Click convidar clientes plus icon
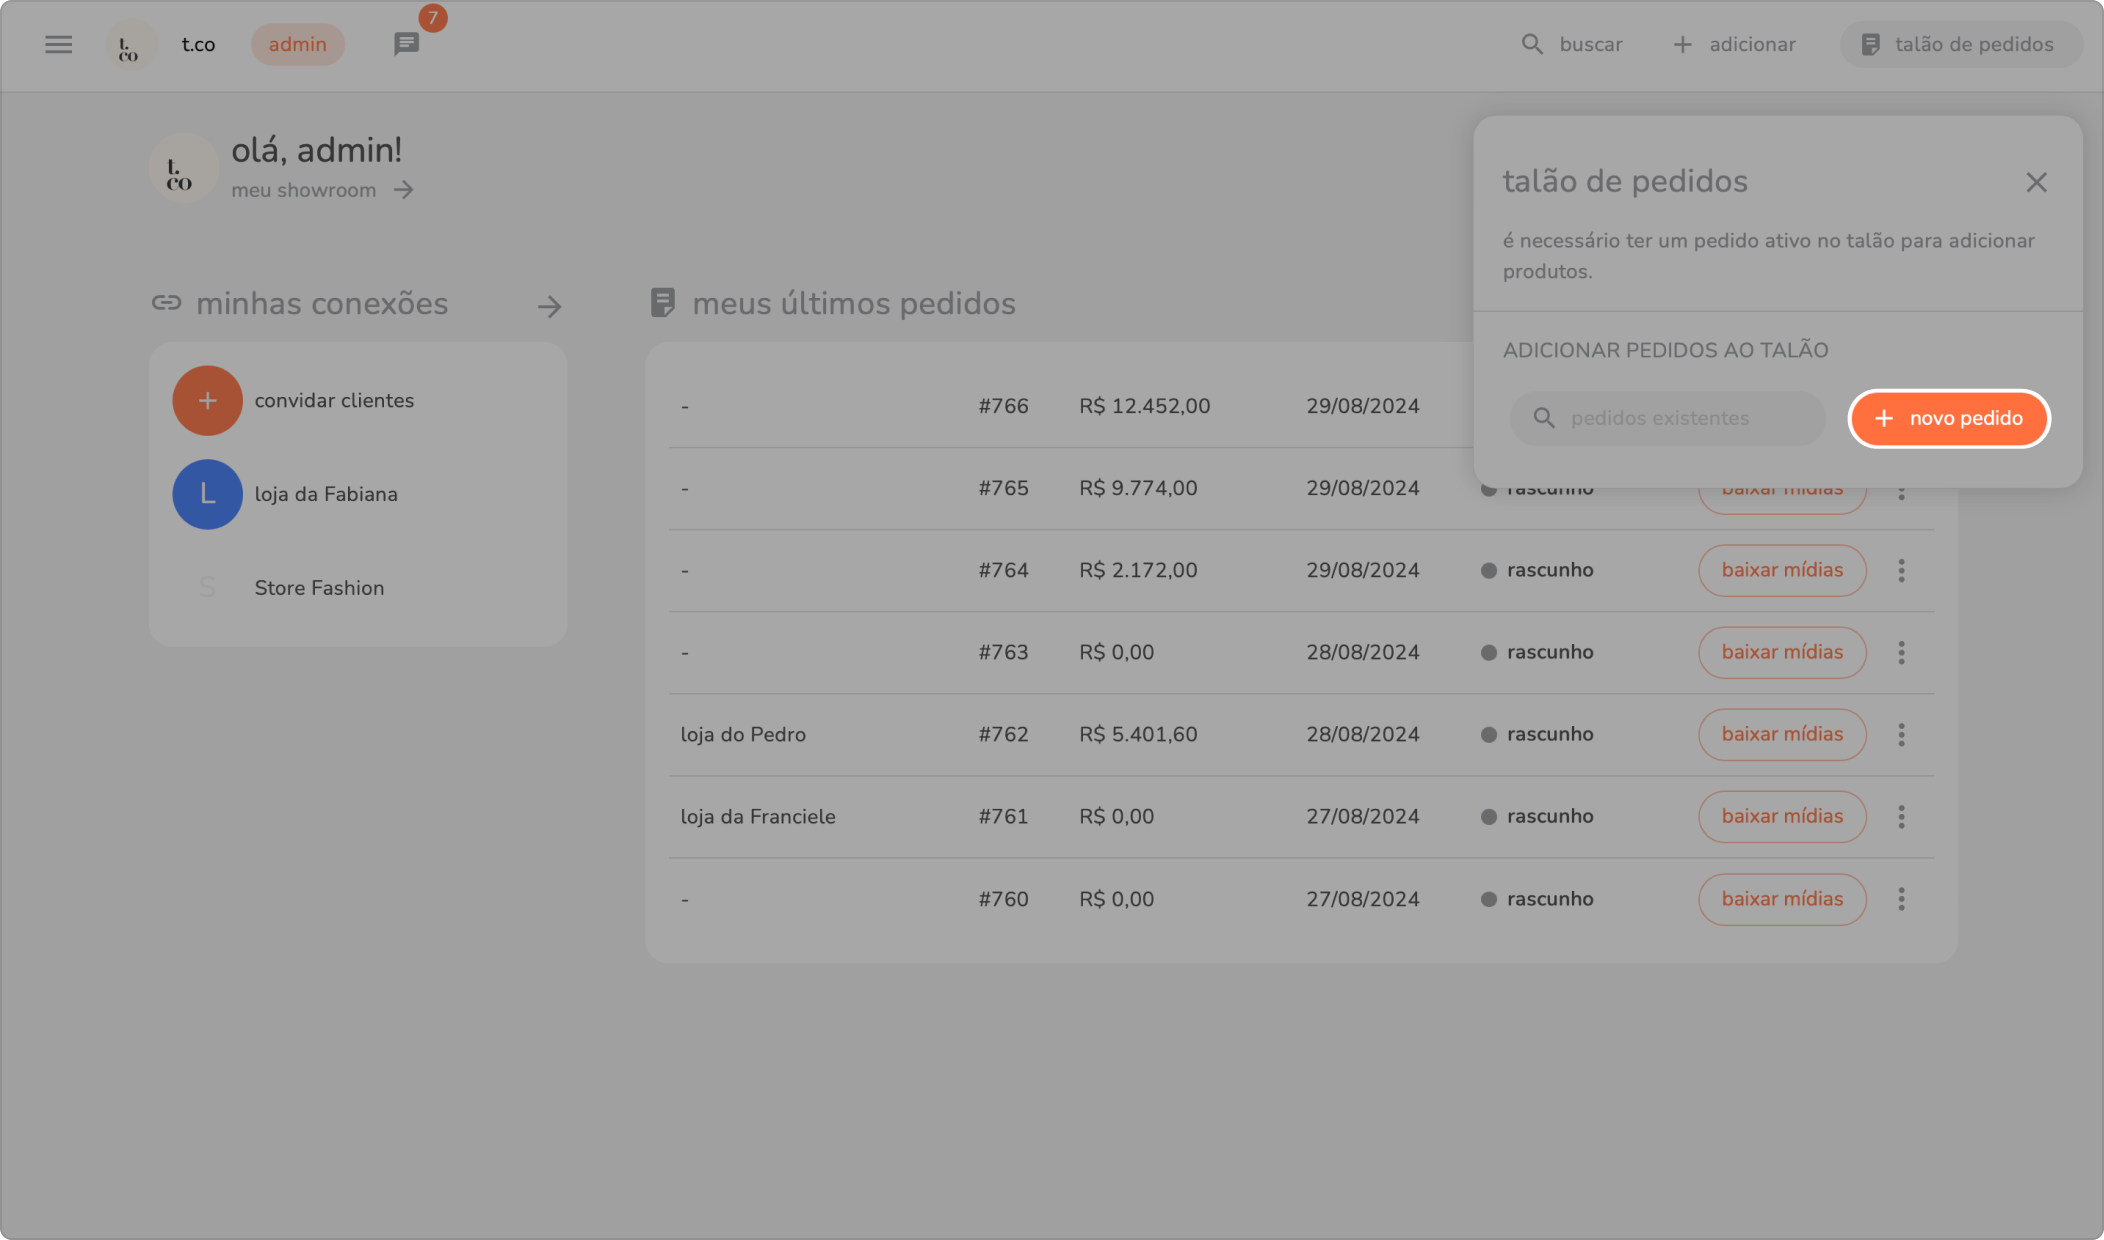The image size is (2104, 1240). [207, 400]
